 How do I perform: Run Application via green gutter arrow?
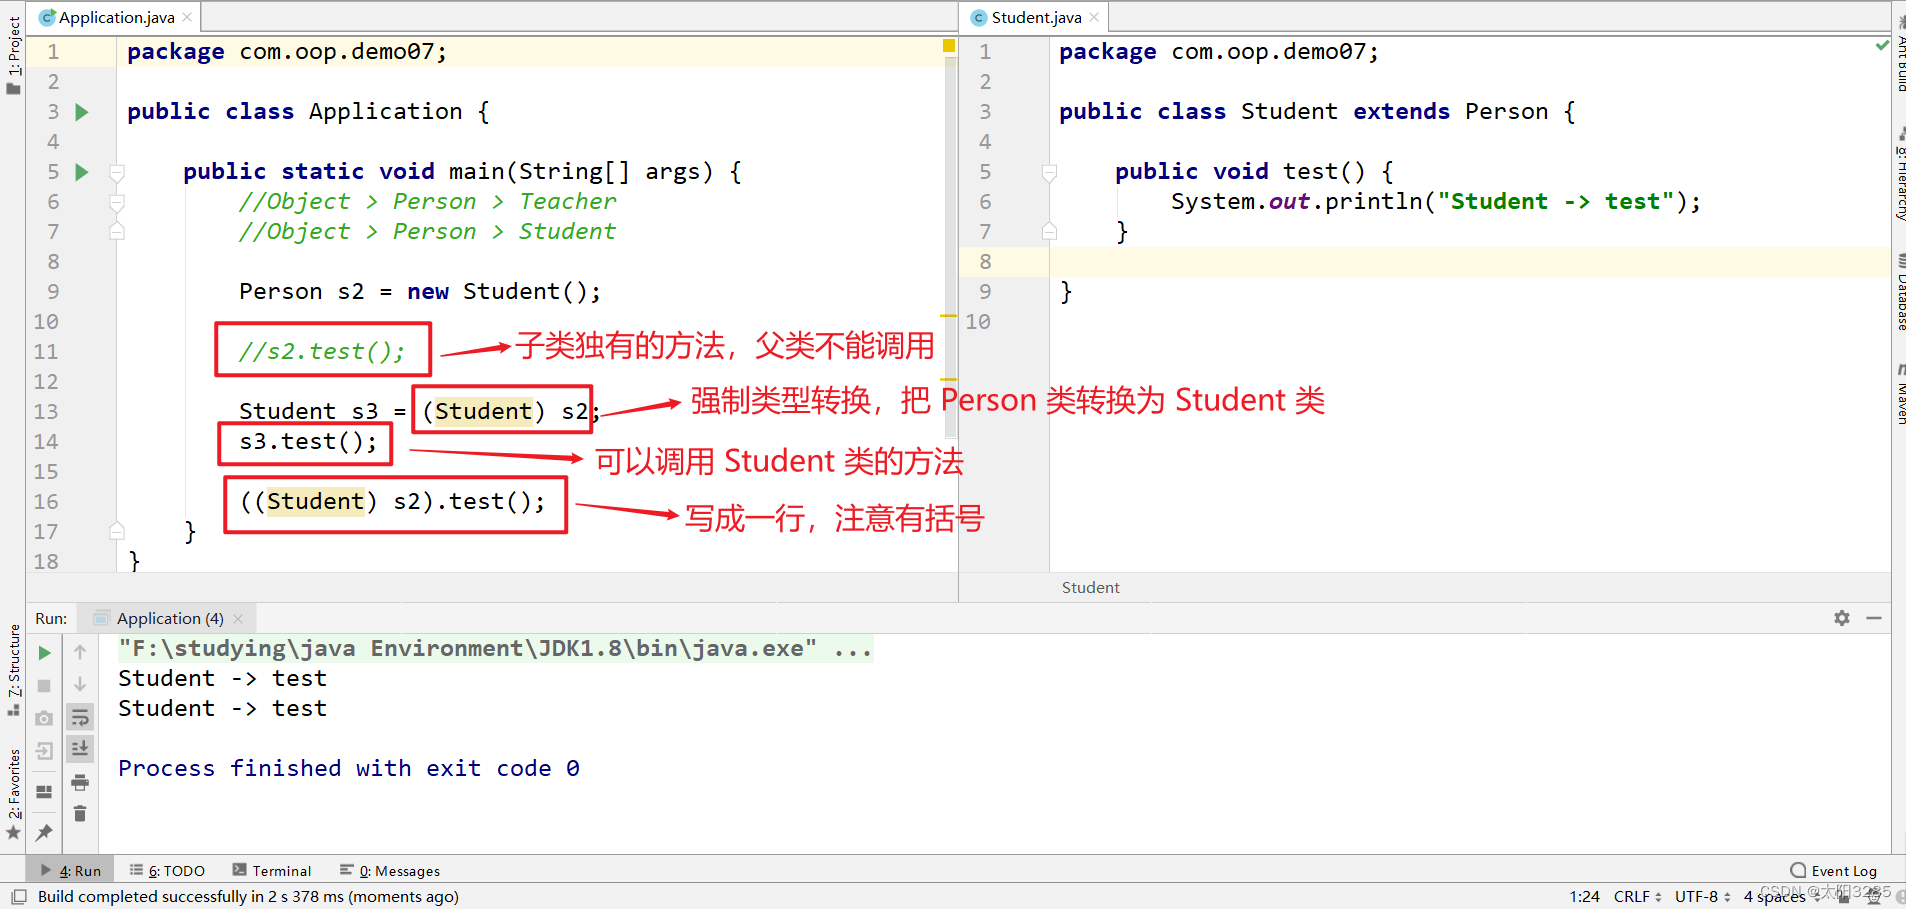point(82,112)
